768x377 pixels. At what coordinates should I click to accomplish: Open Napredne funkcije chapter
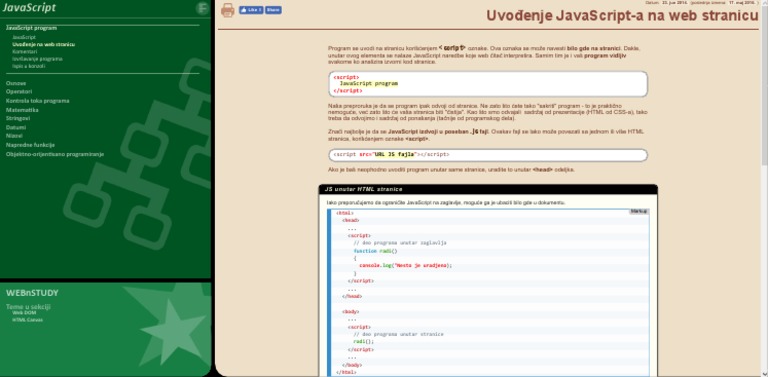click(30, 145)
